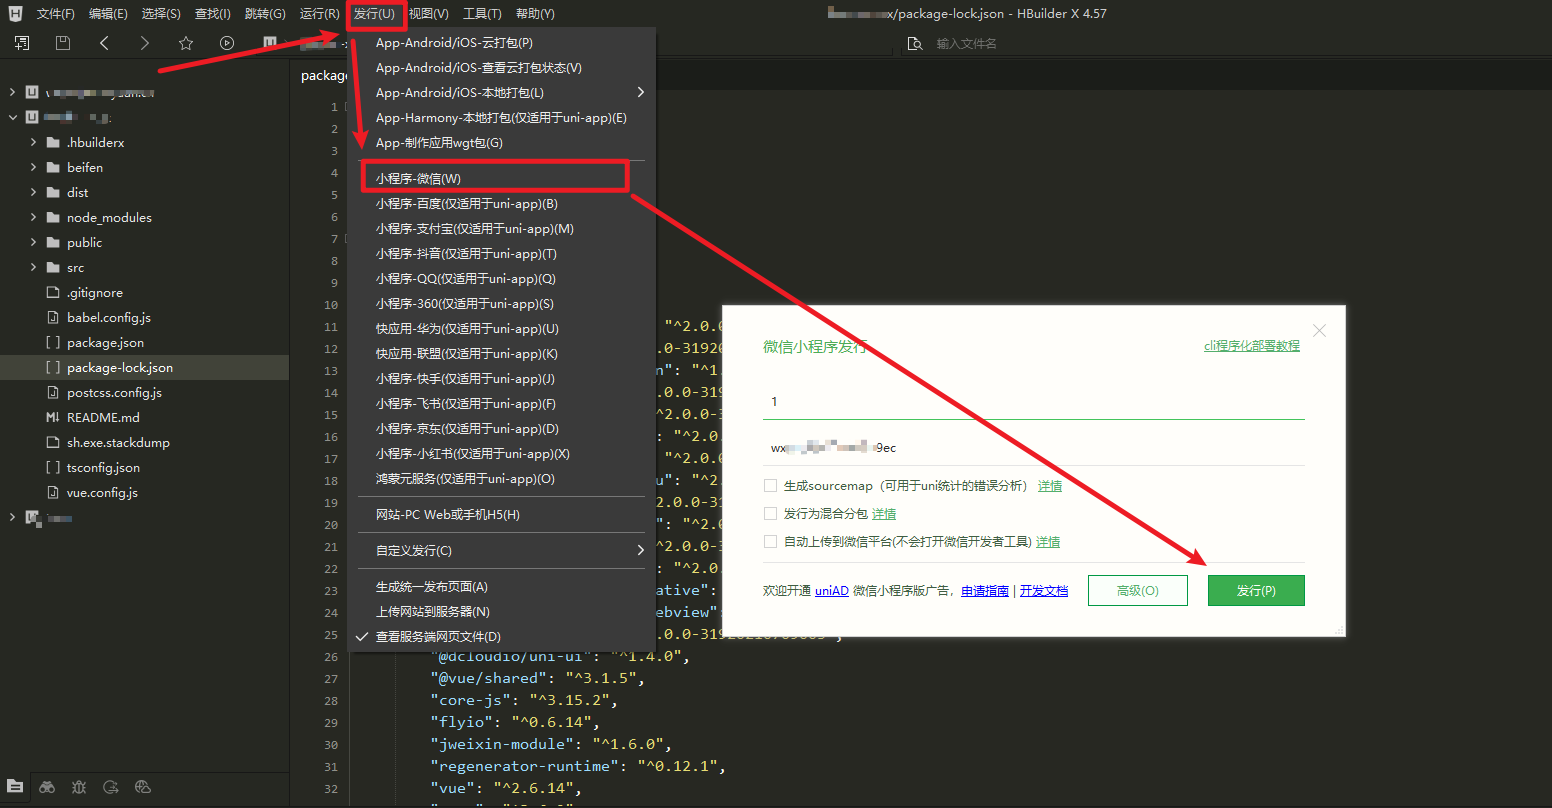The height and width of the screenshot is (808, 1552).
Task: Click the sh.exe.stackdump file icon
Action: click(54, 443)
